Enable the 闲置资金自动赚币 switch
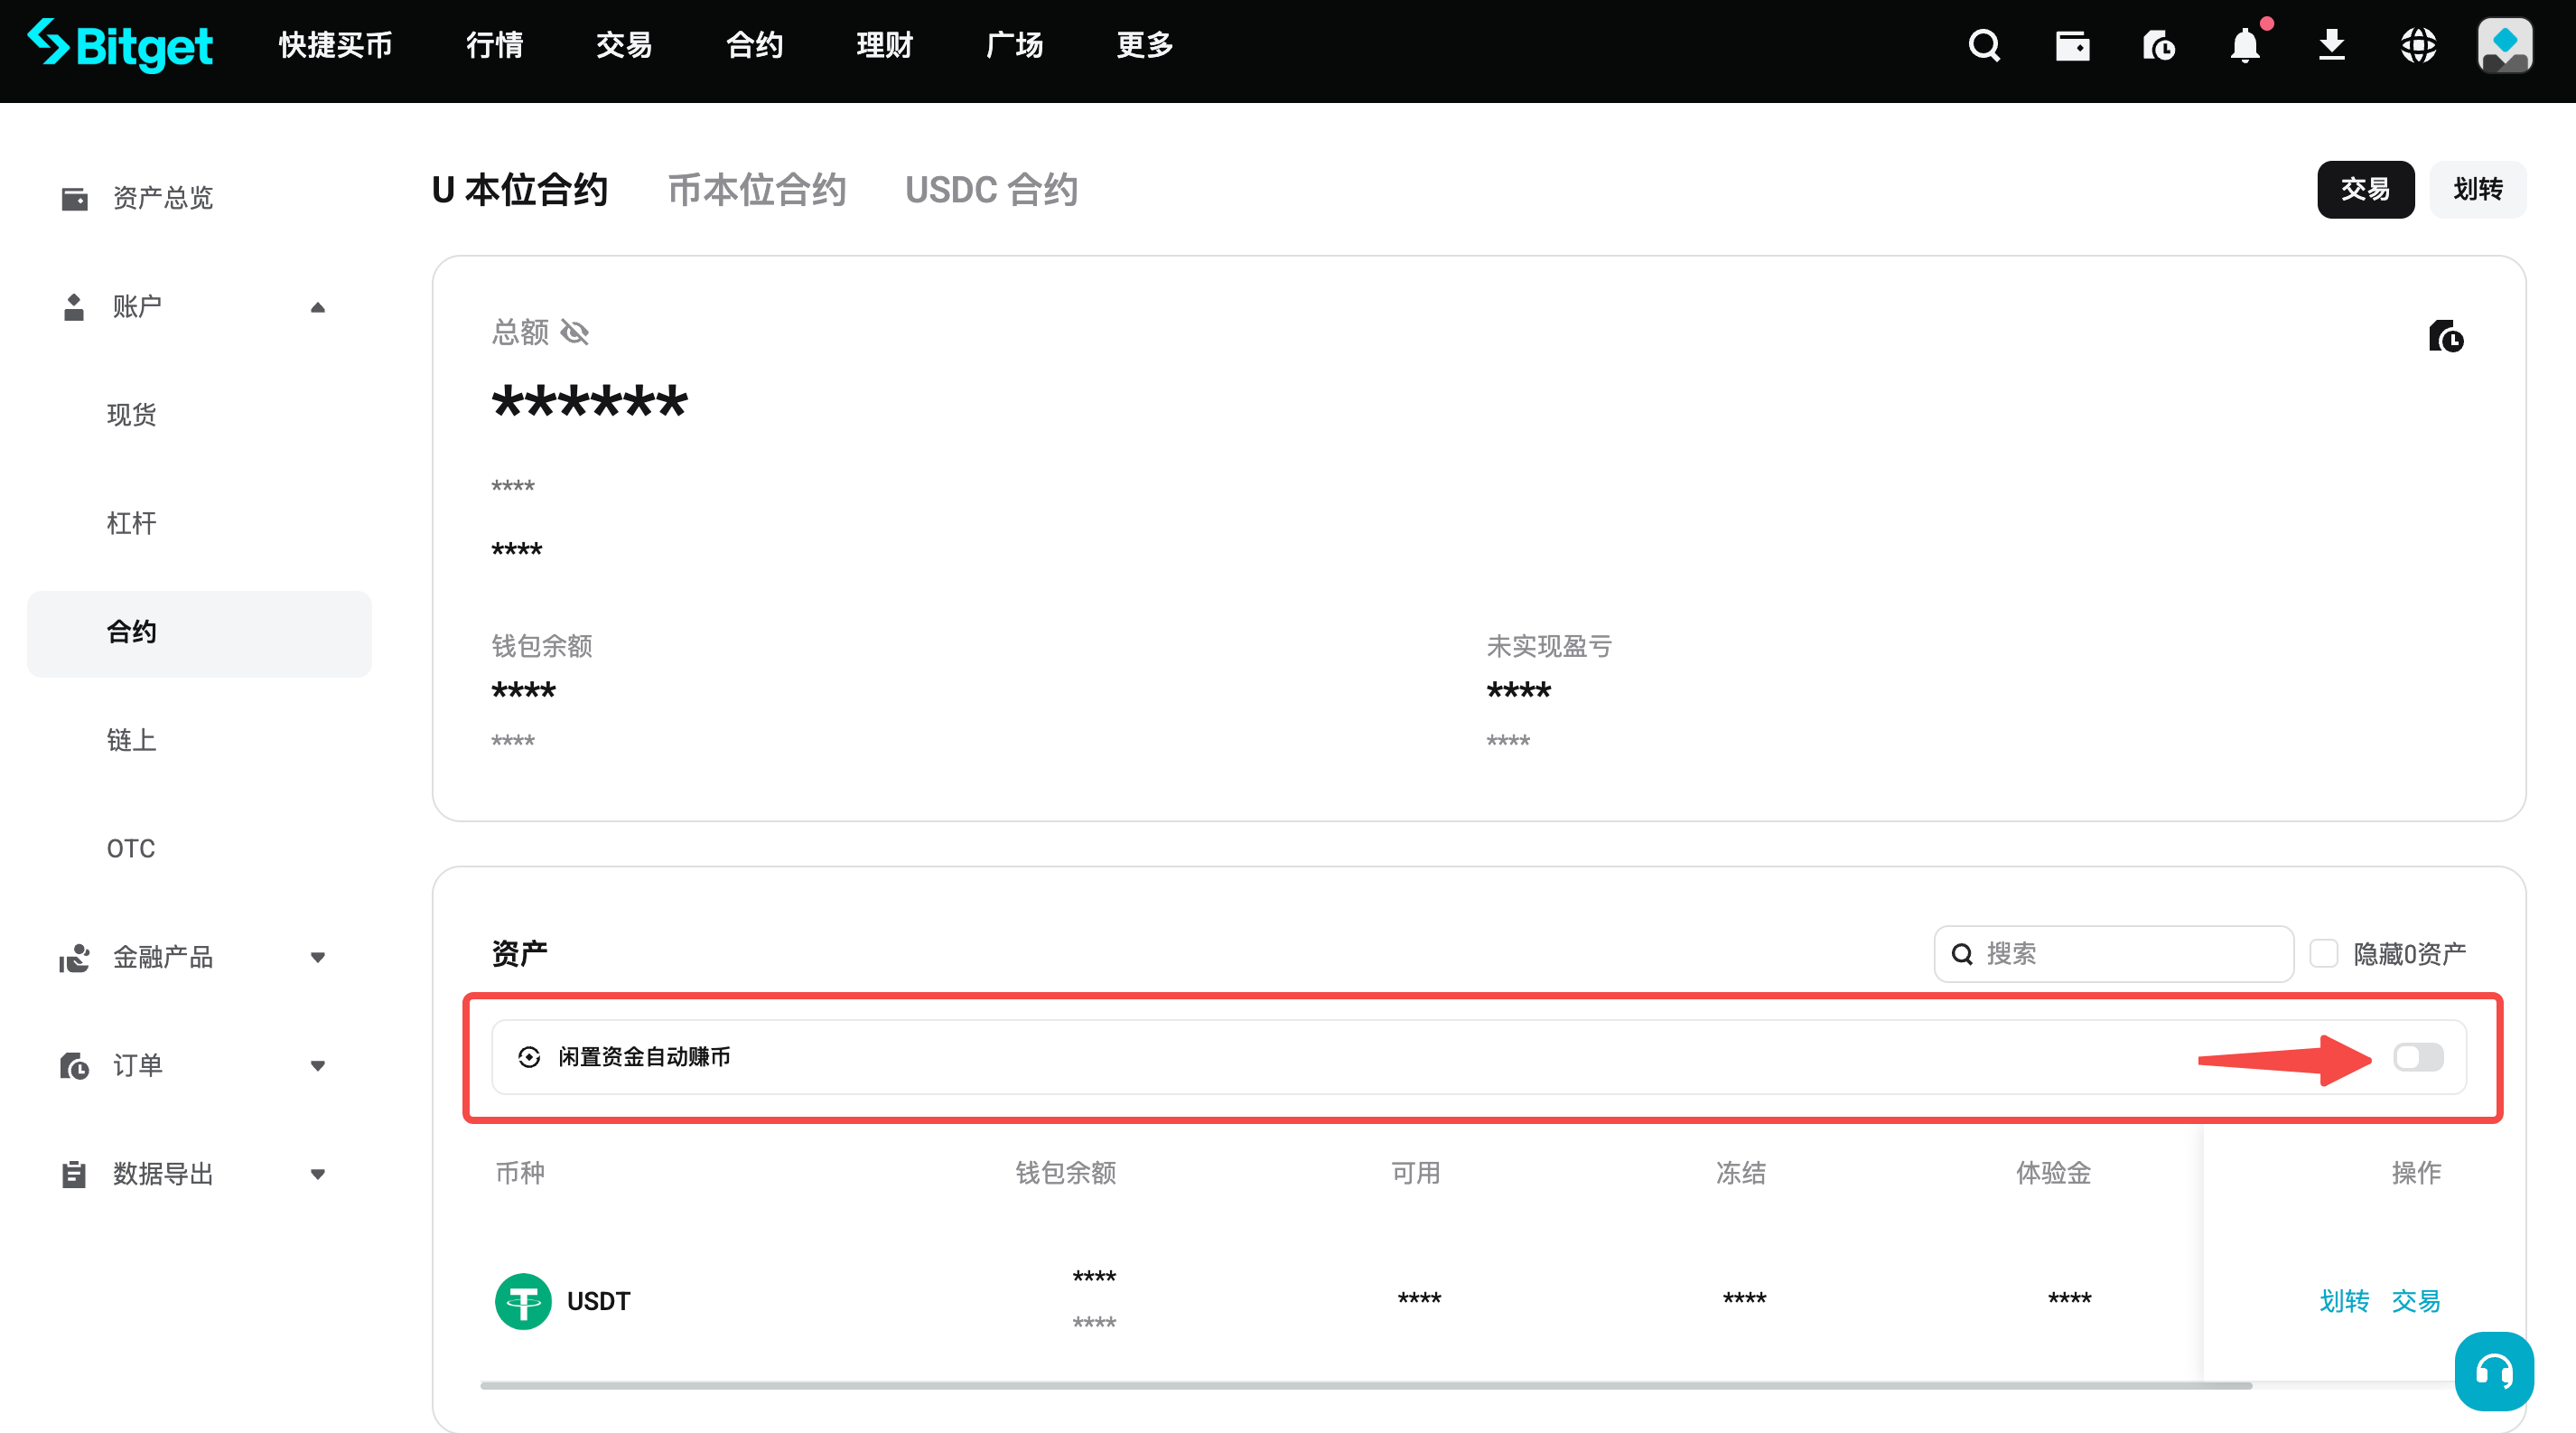Viewport: 2576px width, 1433px height. click(x=2419, y=1057)
